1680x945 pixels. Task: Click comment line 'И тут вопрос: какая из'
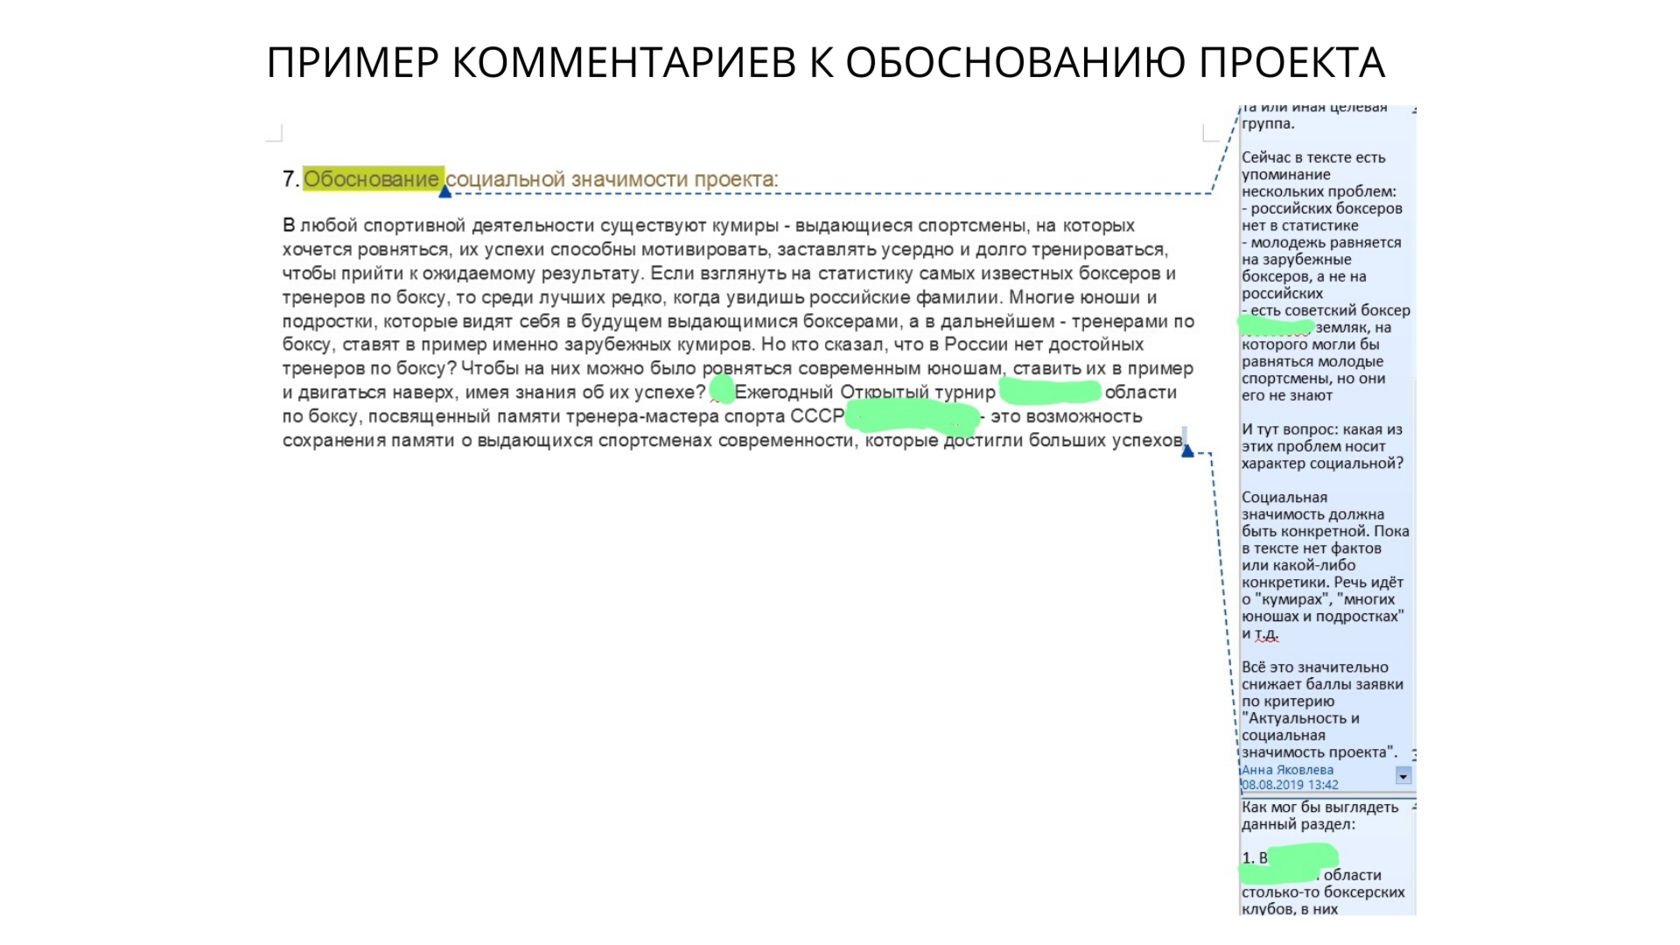tap(1322, 429)
